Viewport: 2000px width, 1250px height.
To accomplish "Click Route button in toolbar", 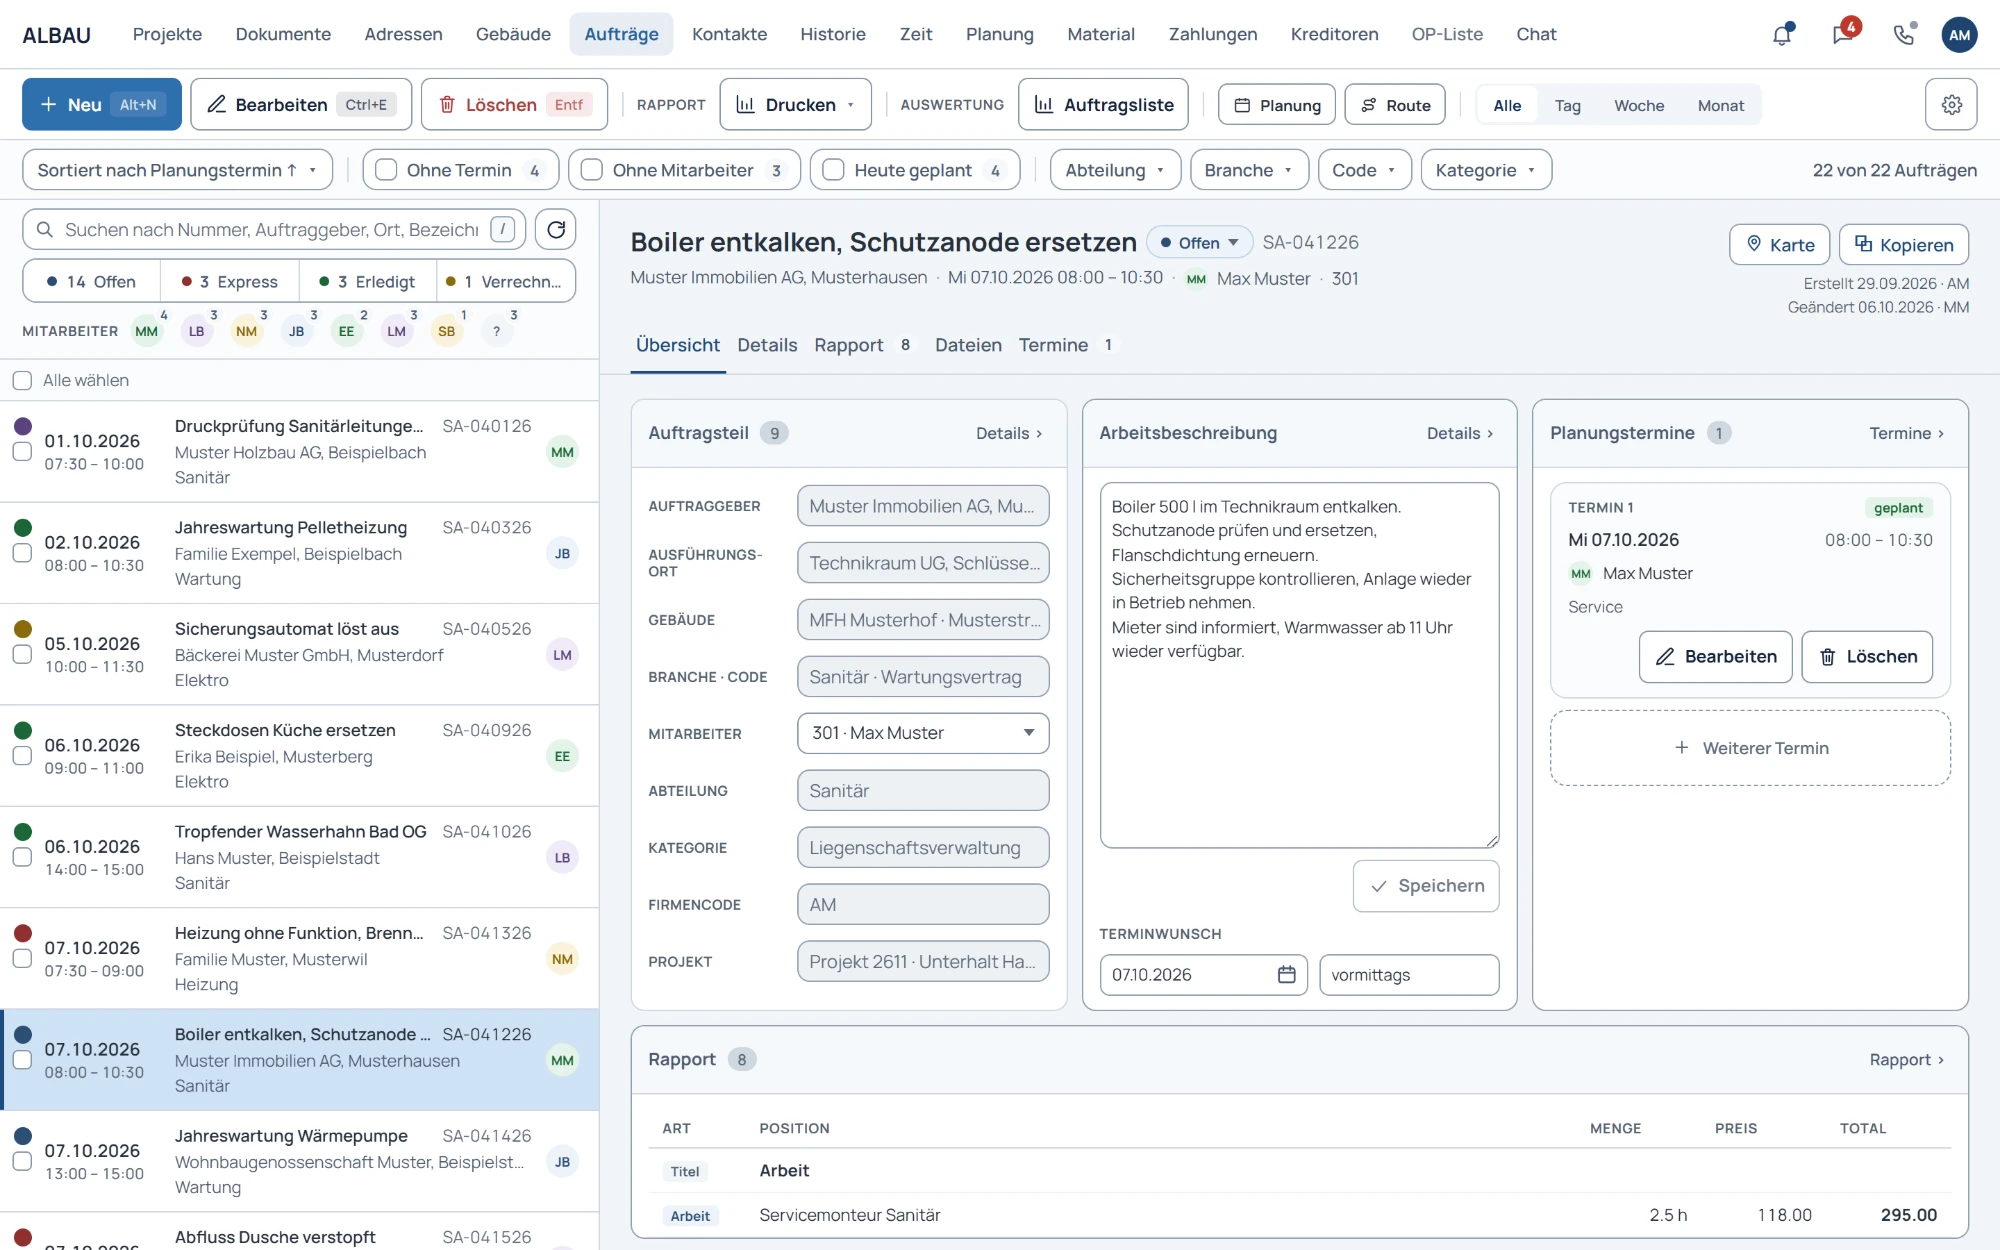I will 1394,105.
